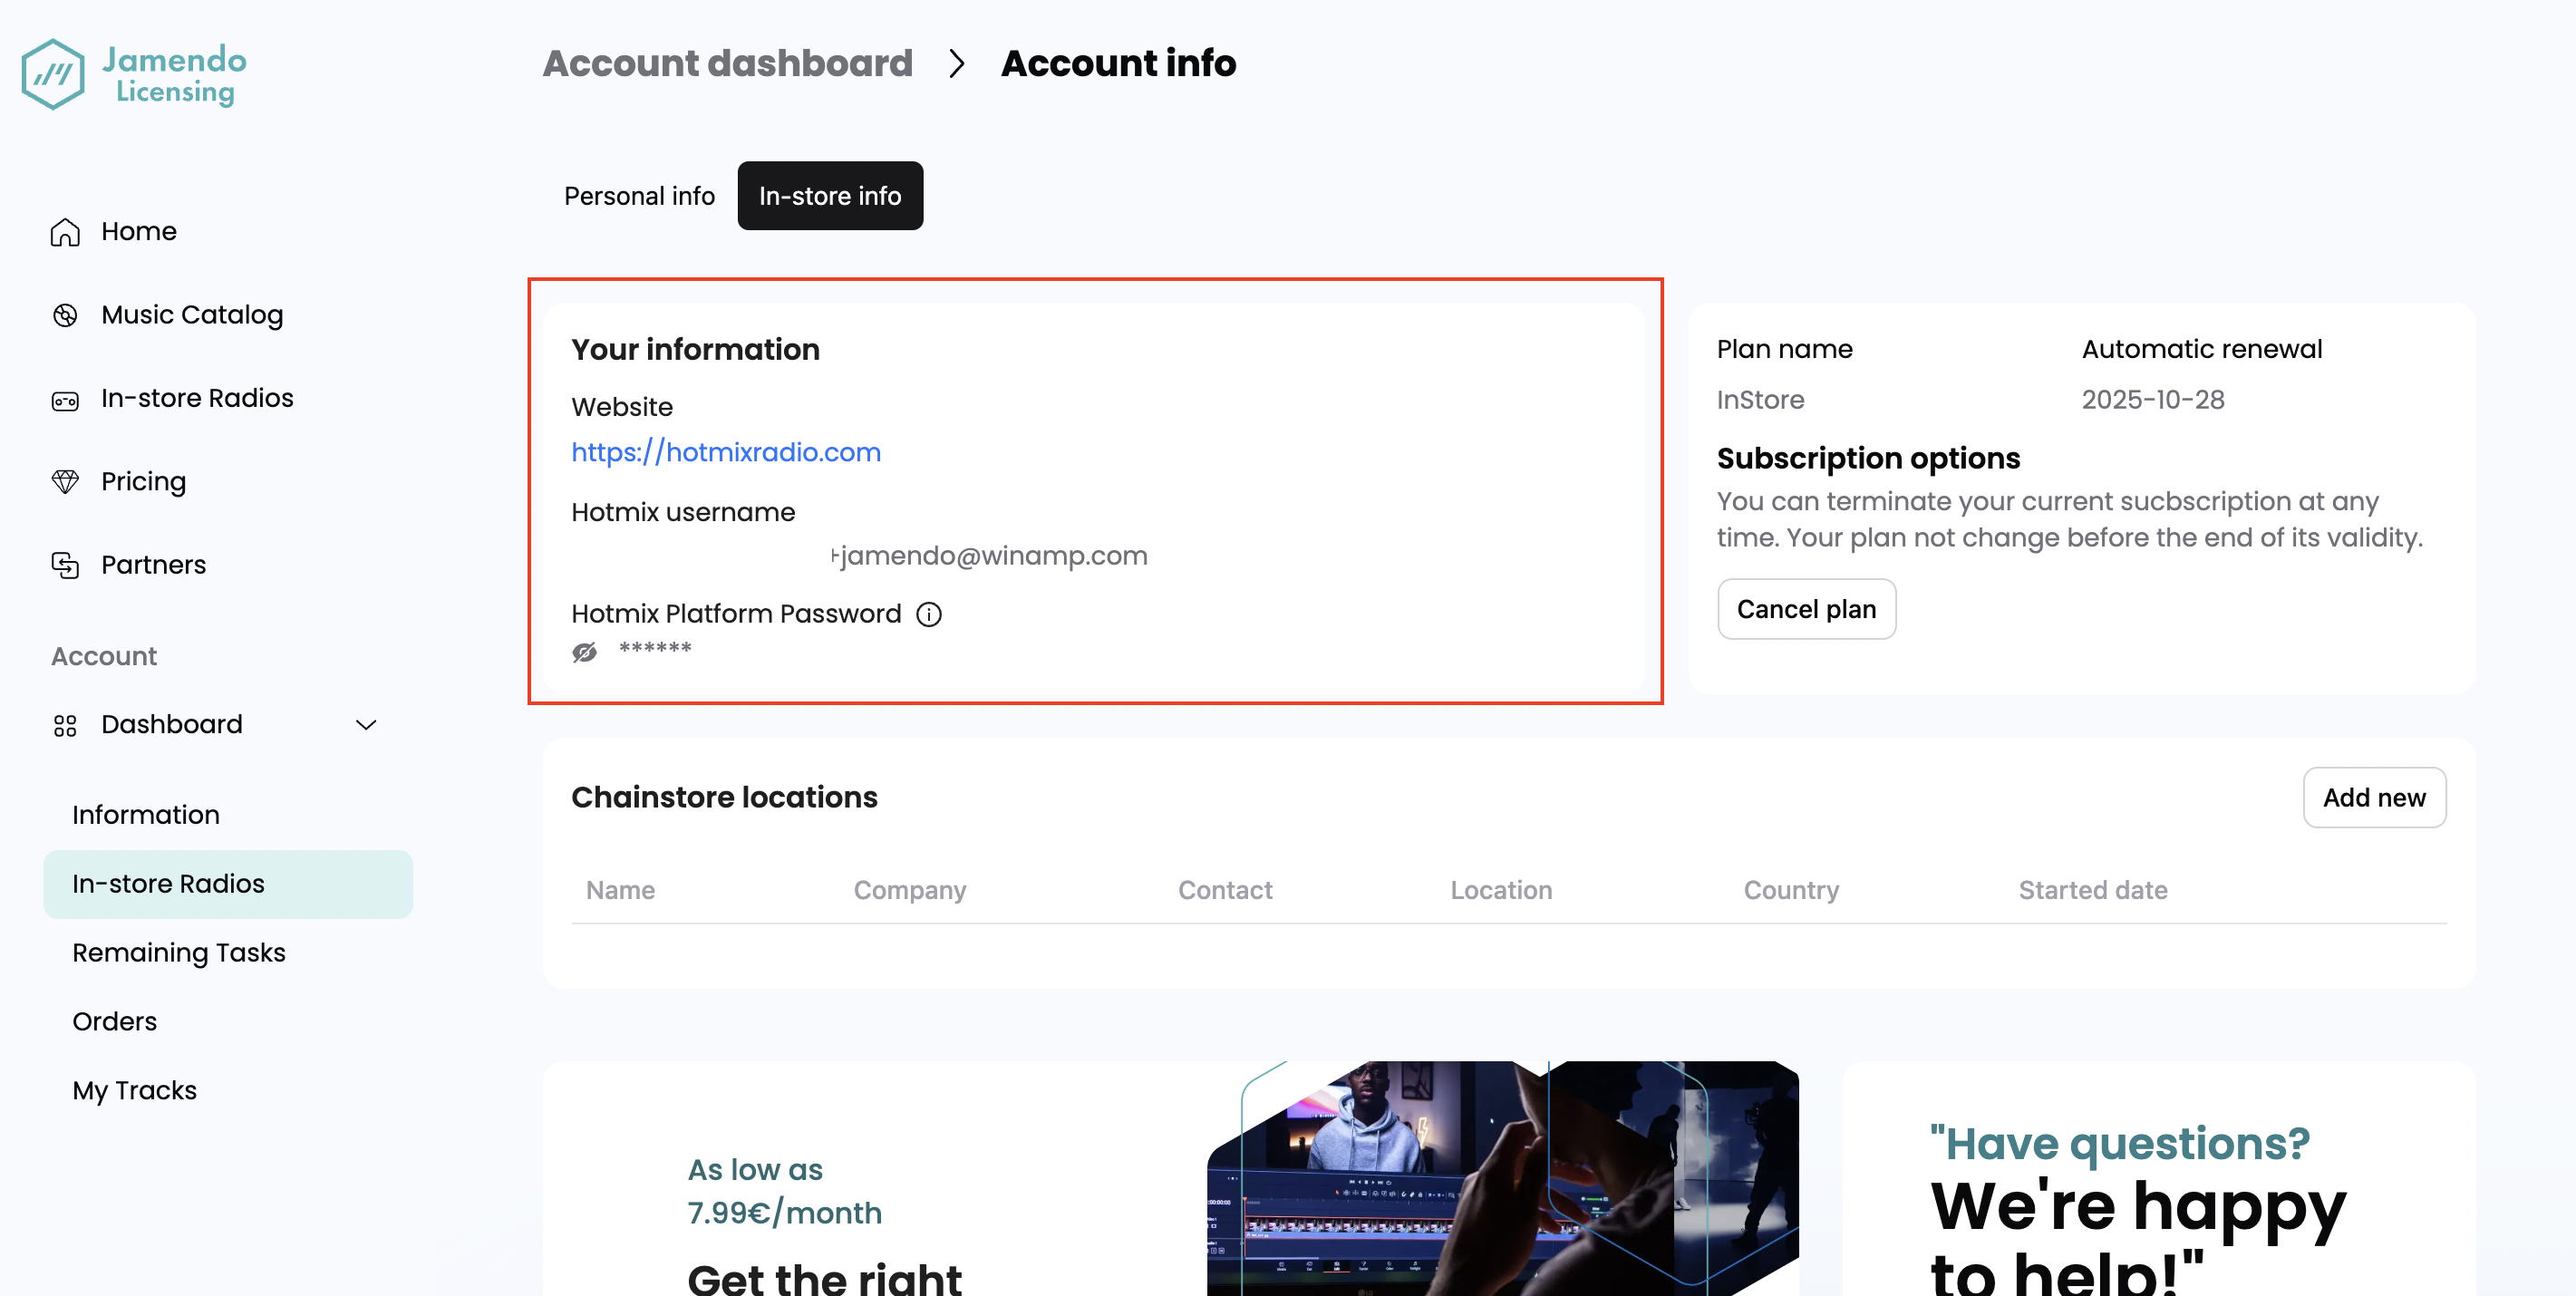
Task: Click the Home house icon
Action: pyautogui.click(x=65, y=232)
